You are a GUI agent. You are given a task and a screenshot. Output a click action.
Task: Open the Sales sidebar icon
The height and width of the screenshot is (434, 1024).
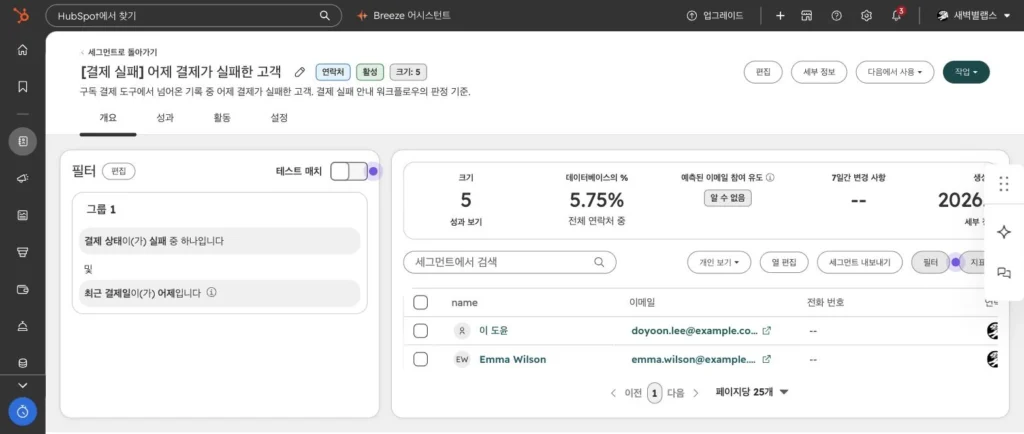[23, 253]
